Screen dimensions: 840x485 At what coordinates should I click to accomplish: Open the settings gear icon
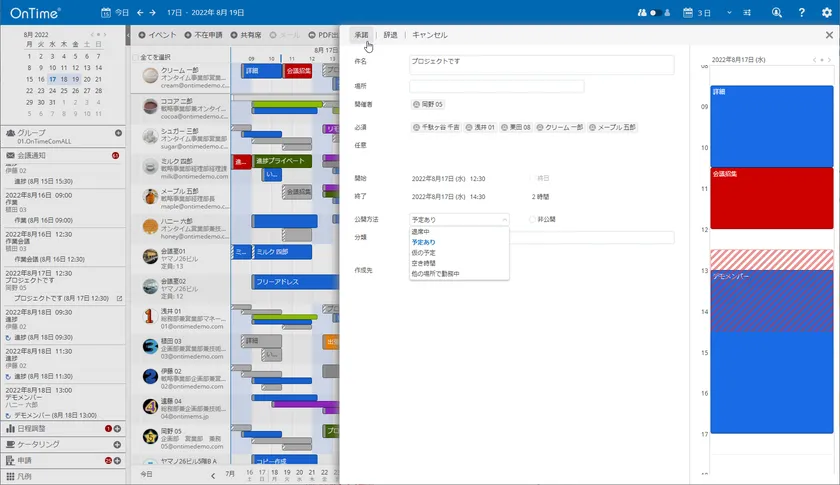point(826,12)
